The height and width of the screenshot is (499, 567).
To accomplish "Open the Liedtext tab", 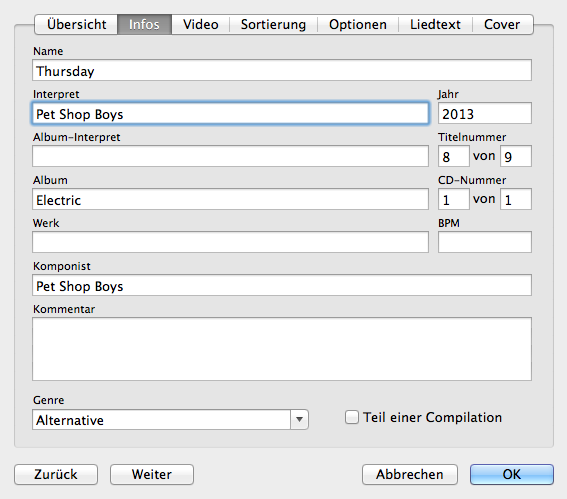I will [x=435, y=25].
